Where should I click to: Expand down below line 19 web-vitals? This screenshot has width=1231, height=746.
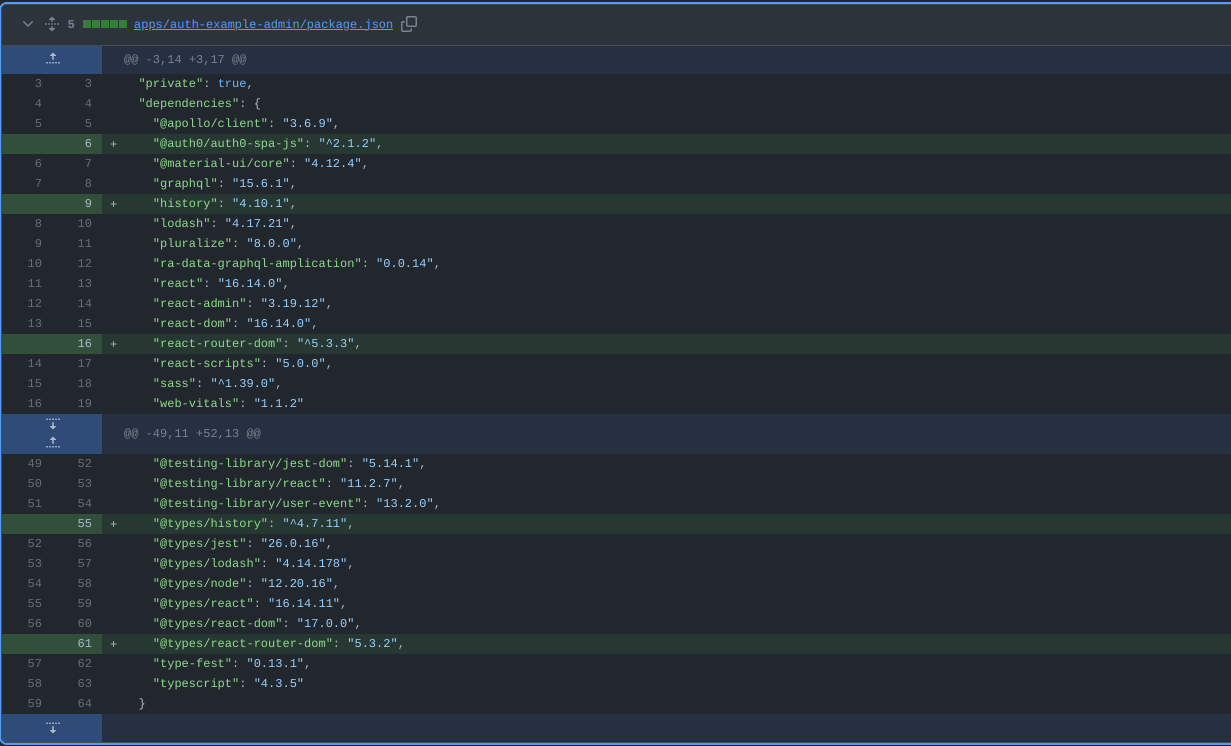click(x=52, y=424)
